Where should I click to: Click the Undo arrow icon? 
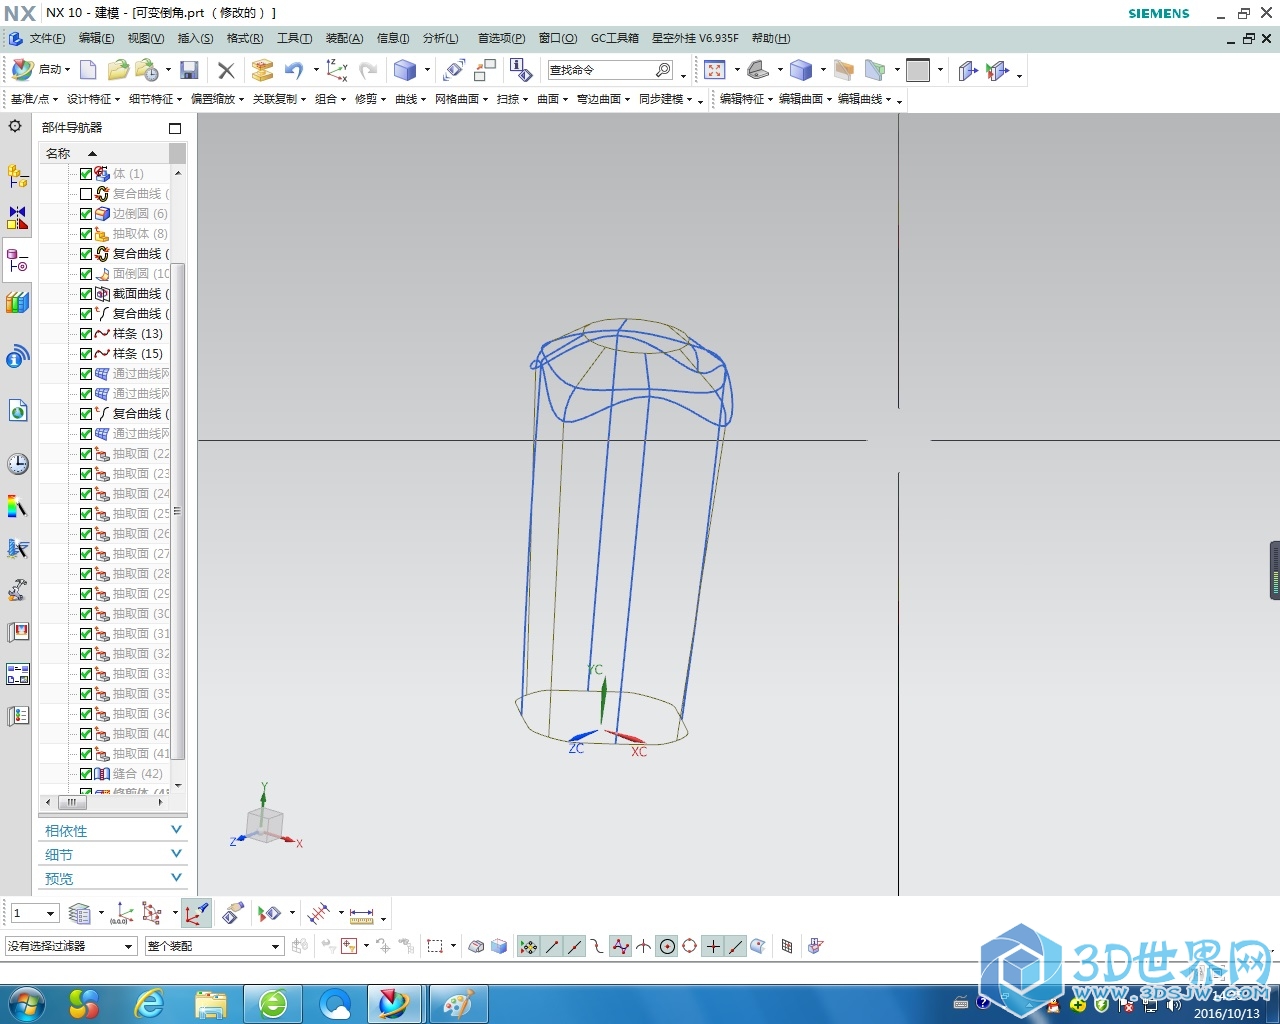[x=293, y=70]
